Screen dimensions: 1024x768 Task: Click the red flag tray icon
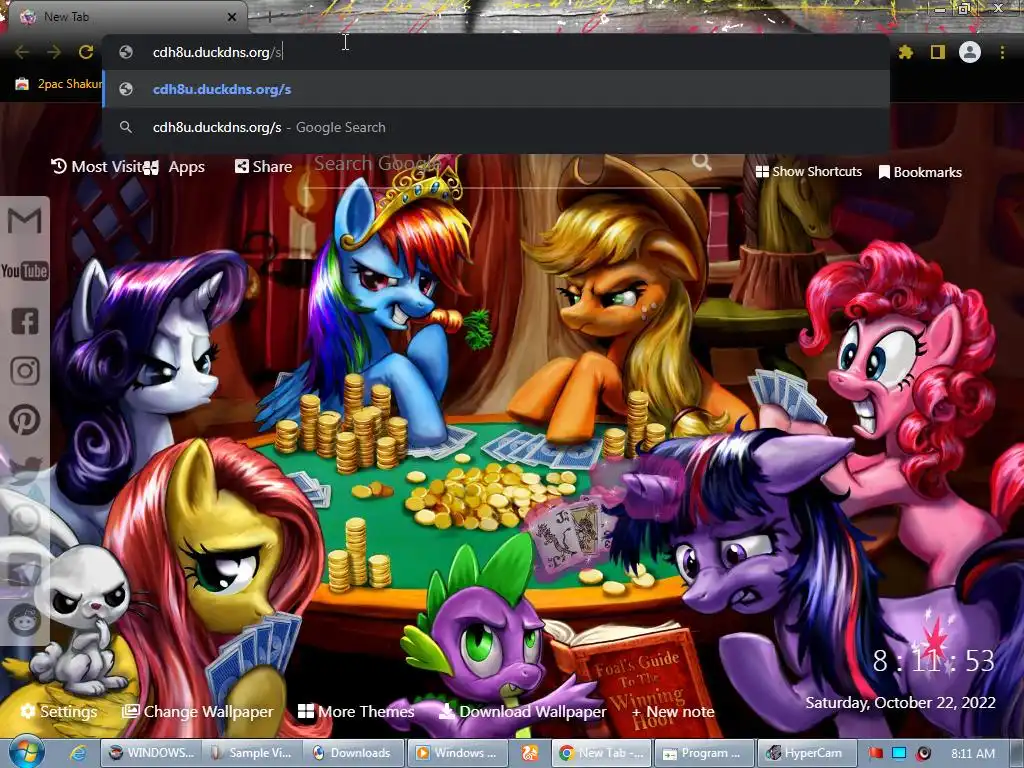point(875,753)
